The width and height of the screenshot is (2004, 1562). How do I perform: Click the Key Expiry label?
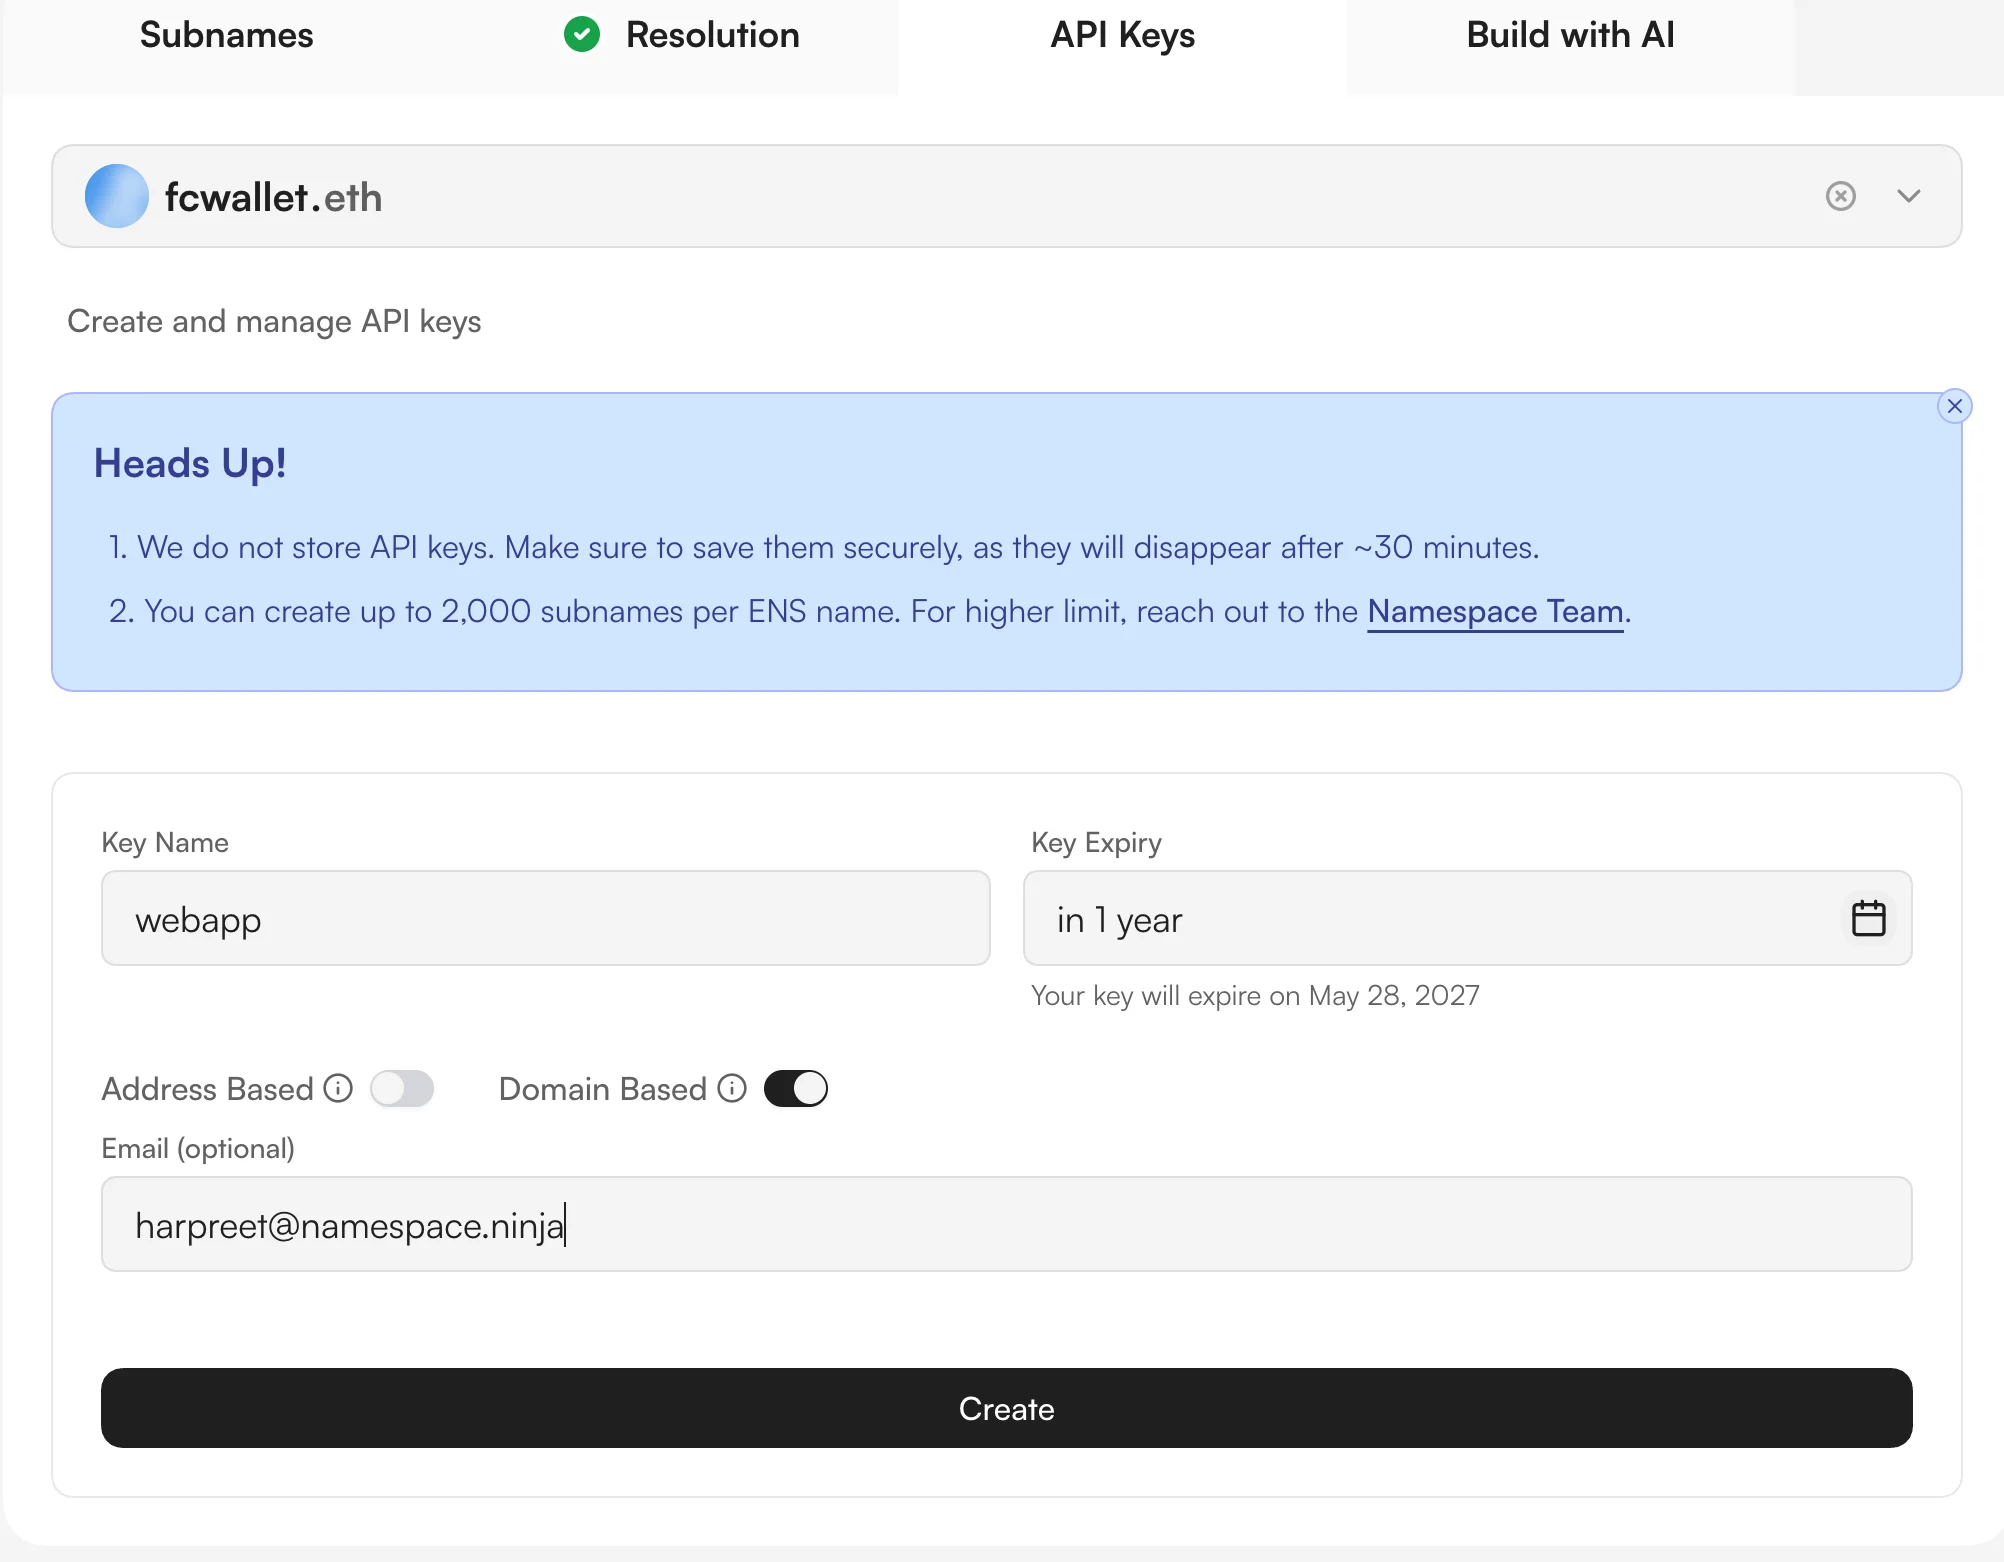click(1096, 843)
